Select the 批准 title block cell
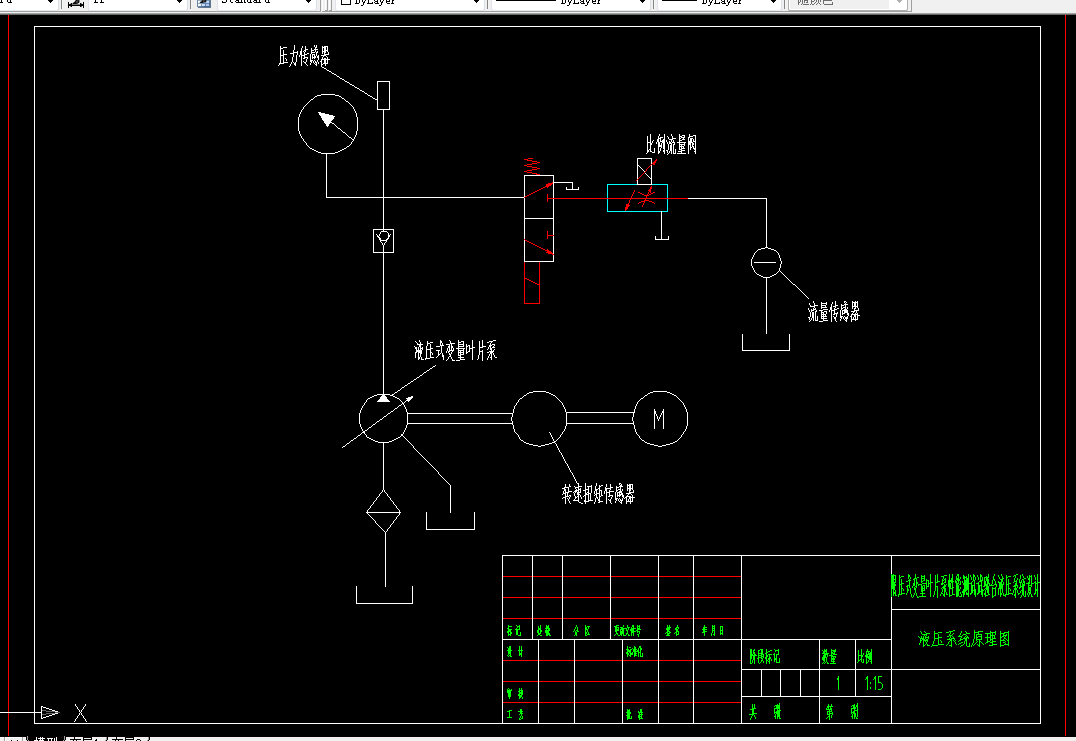The height and width of the screenshot is (741, 1076). click(634, 714)
